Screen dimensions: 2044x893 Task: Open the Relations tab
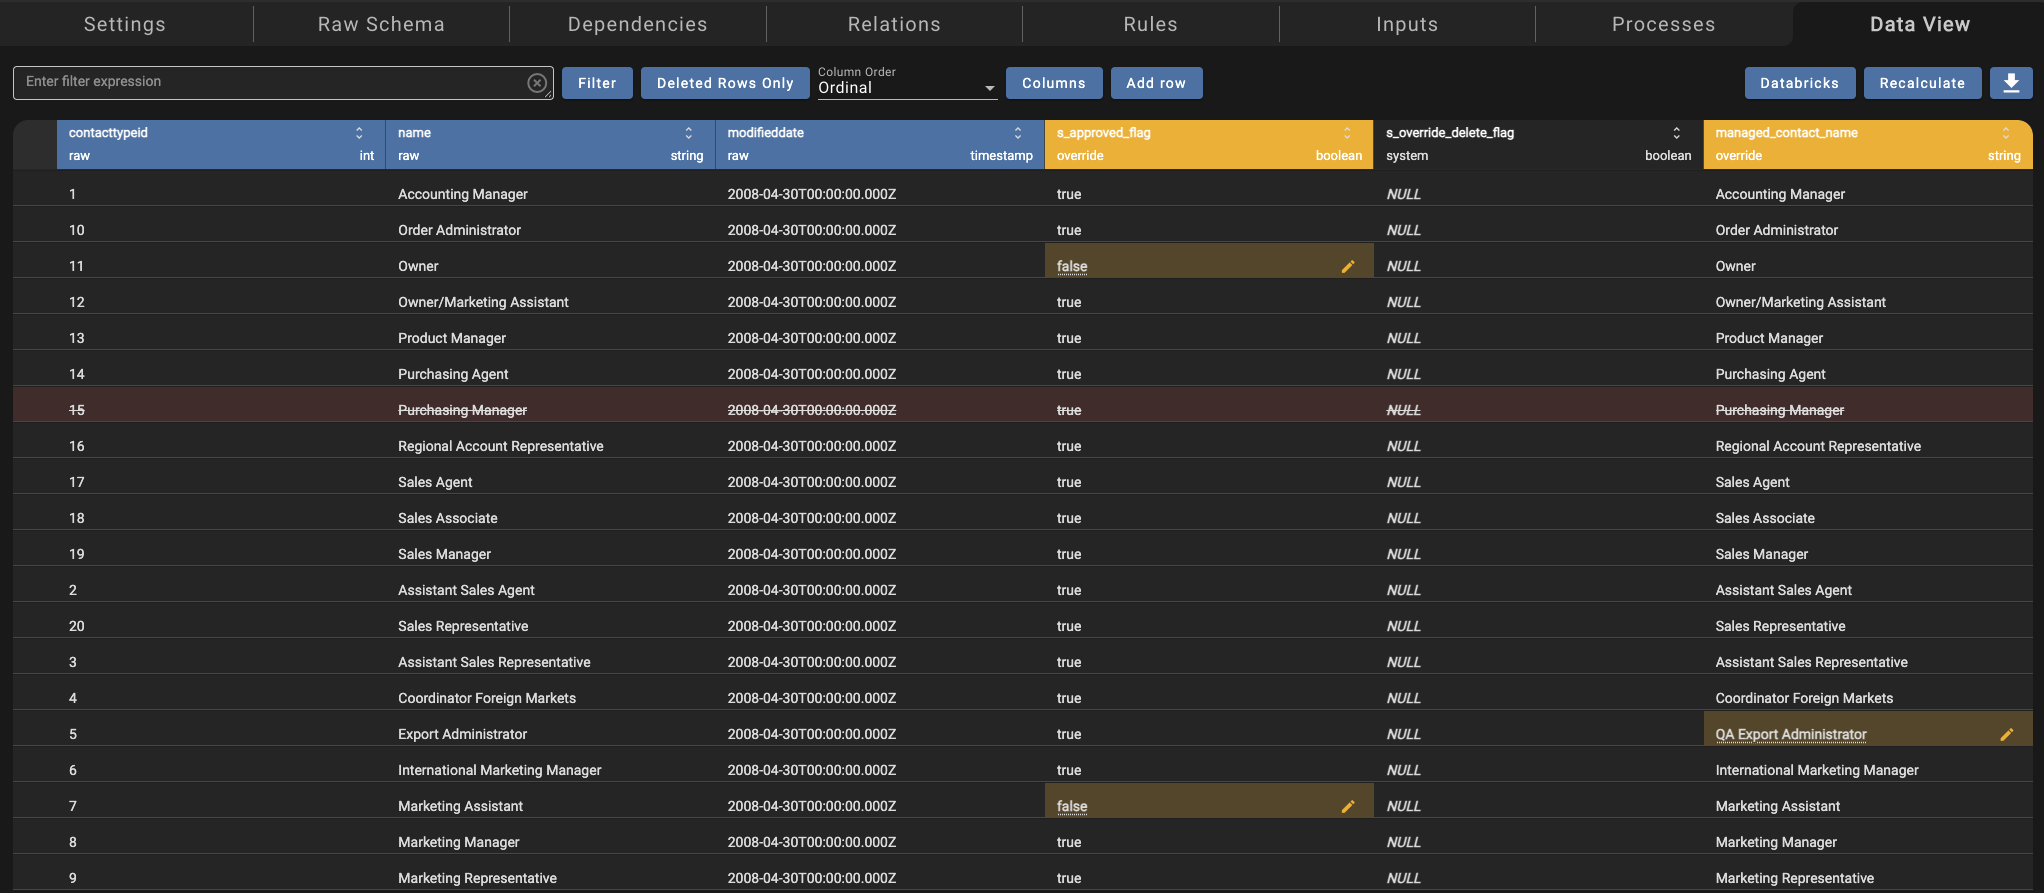(894, 24)
